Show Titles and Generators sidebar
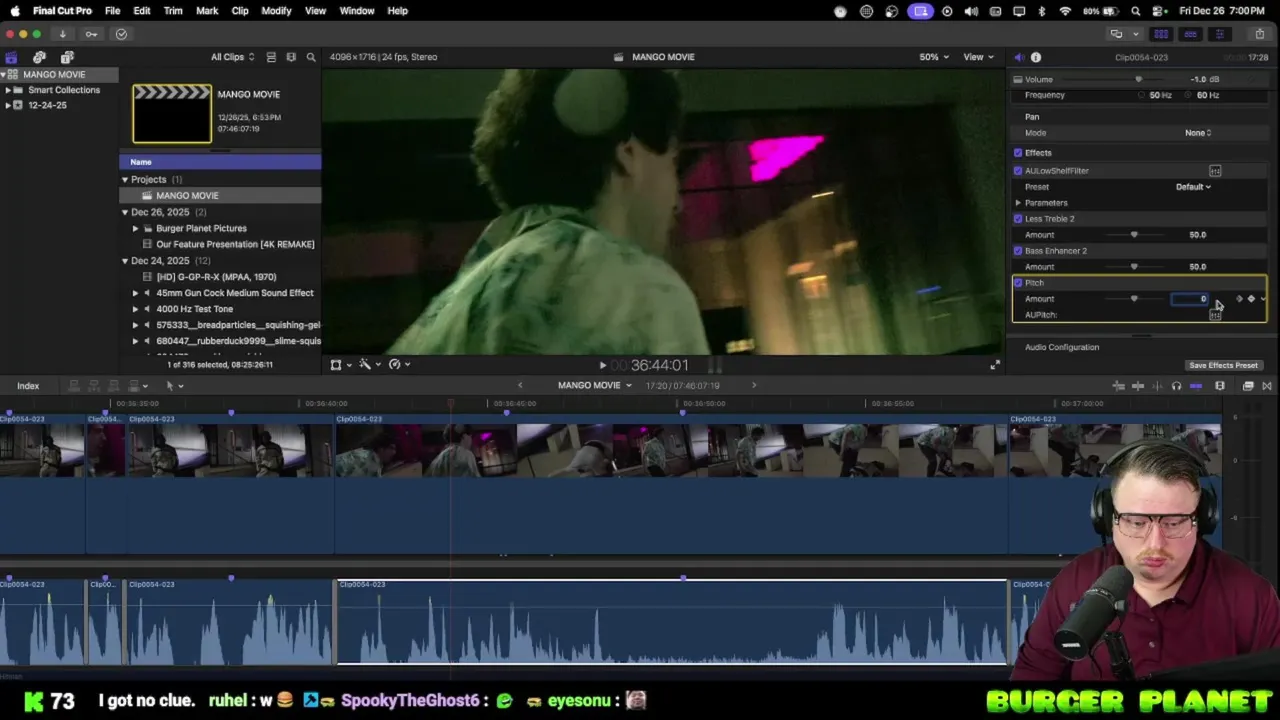 coord(67,57)
